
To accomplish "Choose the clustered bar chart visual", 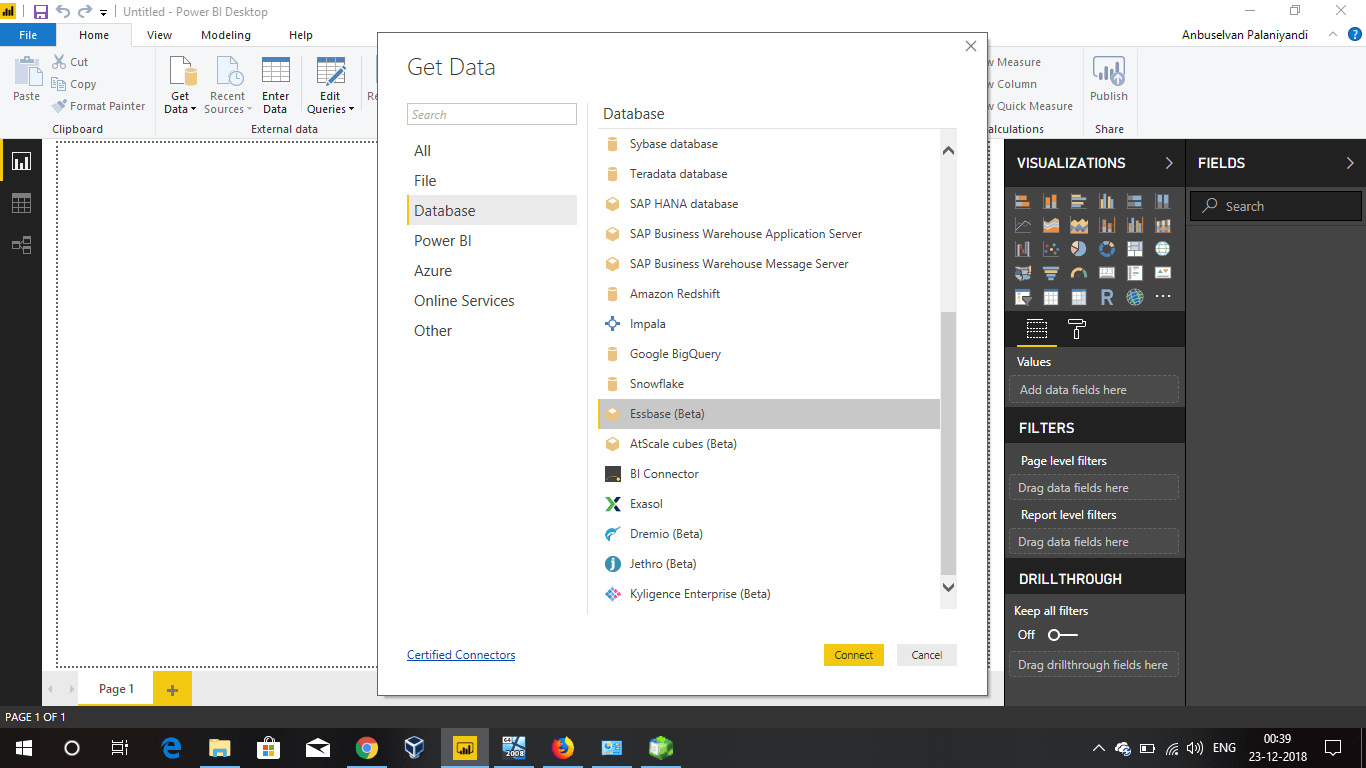I will pyautogui.click(x=1079, y=201).
